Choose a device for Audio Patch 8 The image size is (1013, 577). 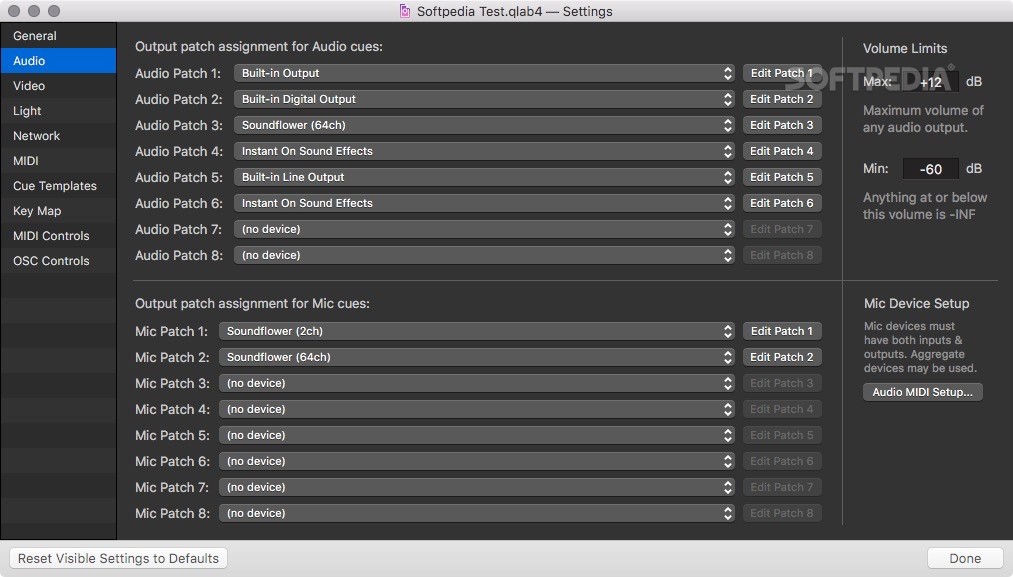pos(484,255)
